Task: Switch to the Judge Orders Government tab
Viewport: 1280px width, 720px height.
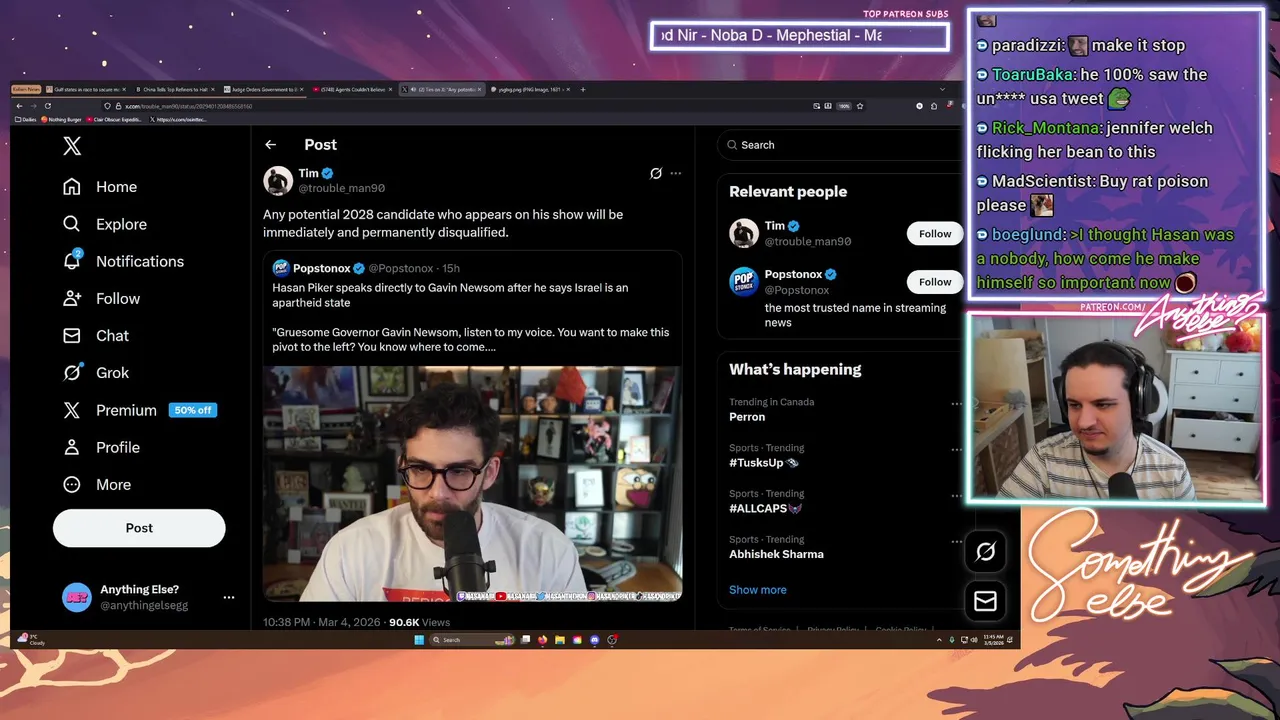Action: click(x=263, y=89)
